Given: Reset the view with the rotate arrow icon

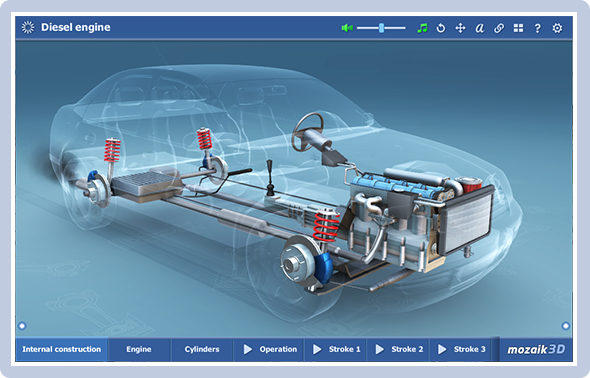Looking at the screenshot, I should pos(441,28).
